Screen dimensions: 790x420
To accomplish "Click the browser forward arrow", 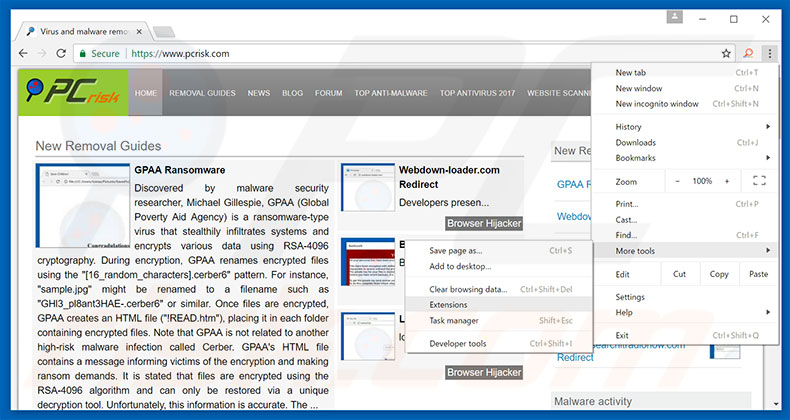I will tap(42, 53).
